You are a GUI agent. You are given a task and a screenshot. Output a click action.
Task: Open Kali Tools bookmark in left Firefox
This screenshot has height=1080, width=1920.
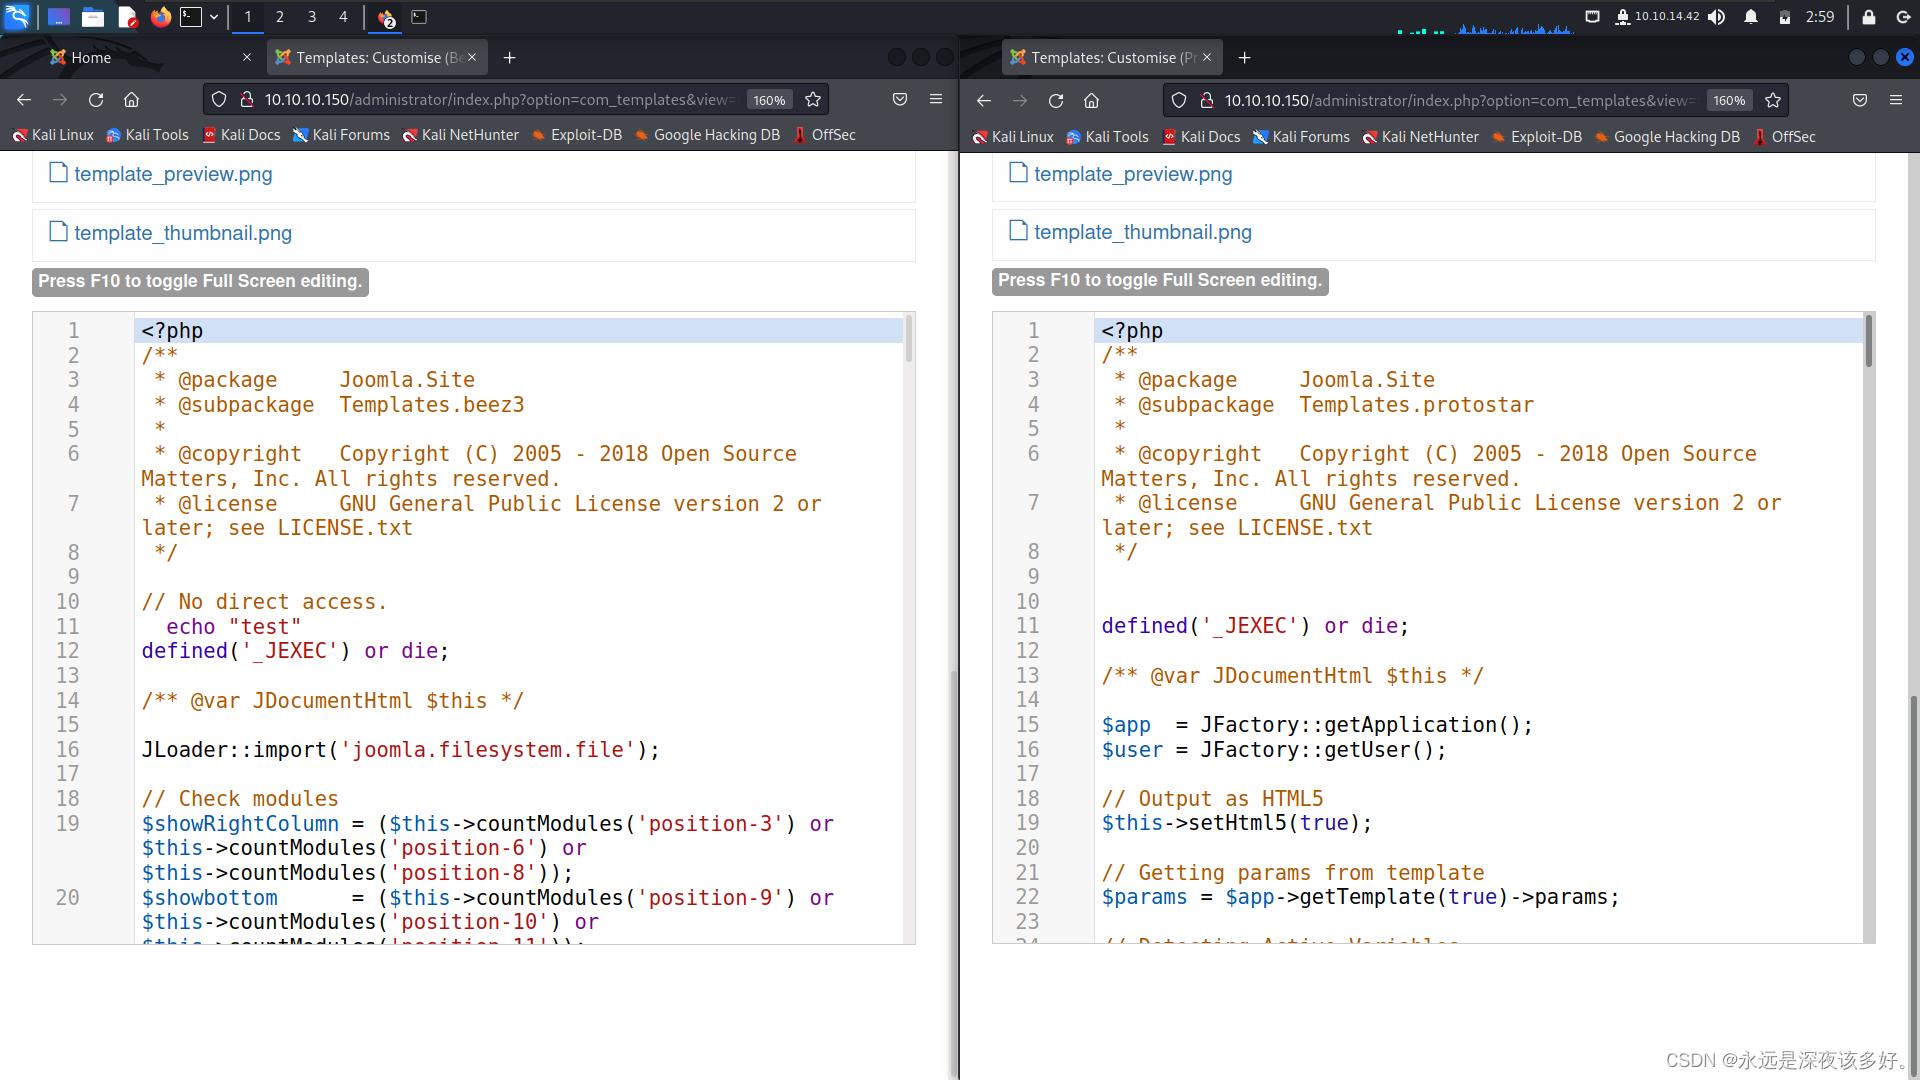coord(147,135)
